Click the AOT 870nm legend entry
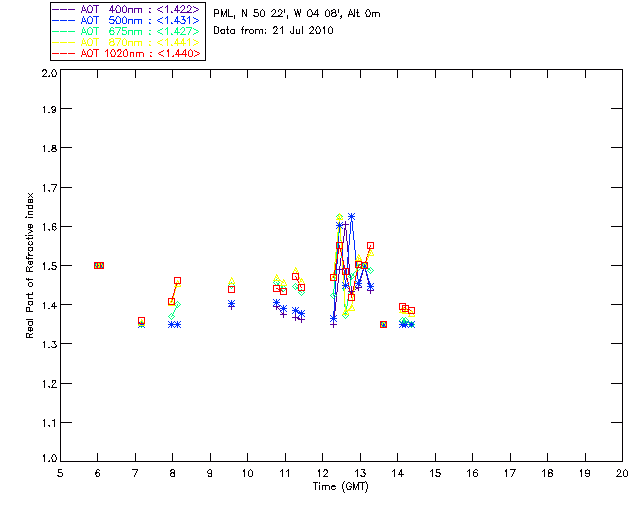Screen dimensions: 640x512 (x=126, y=42)
